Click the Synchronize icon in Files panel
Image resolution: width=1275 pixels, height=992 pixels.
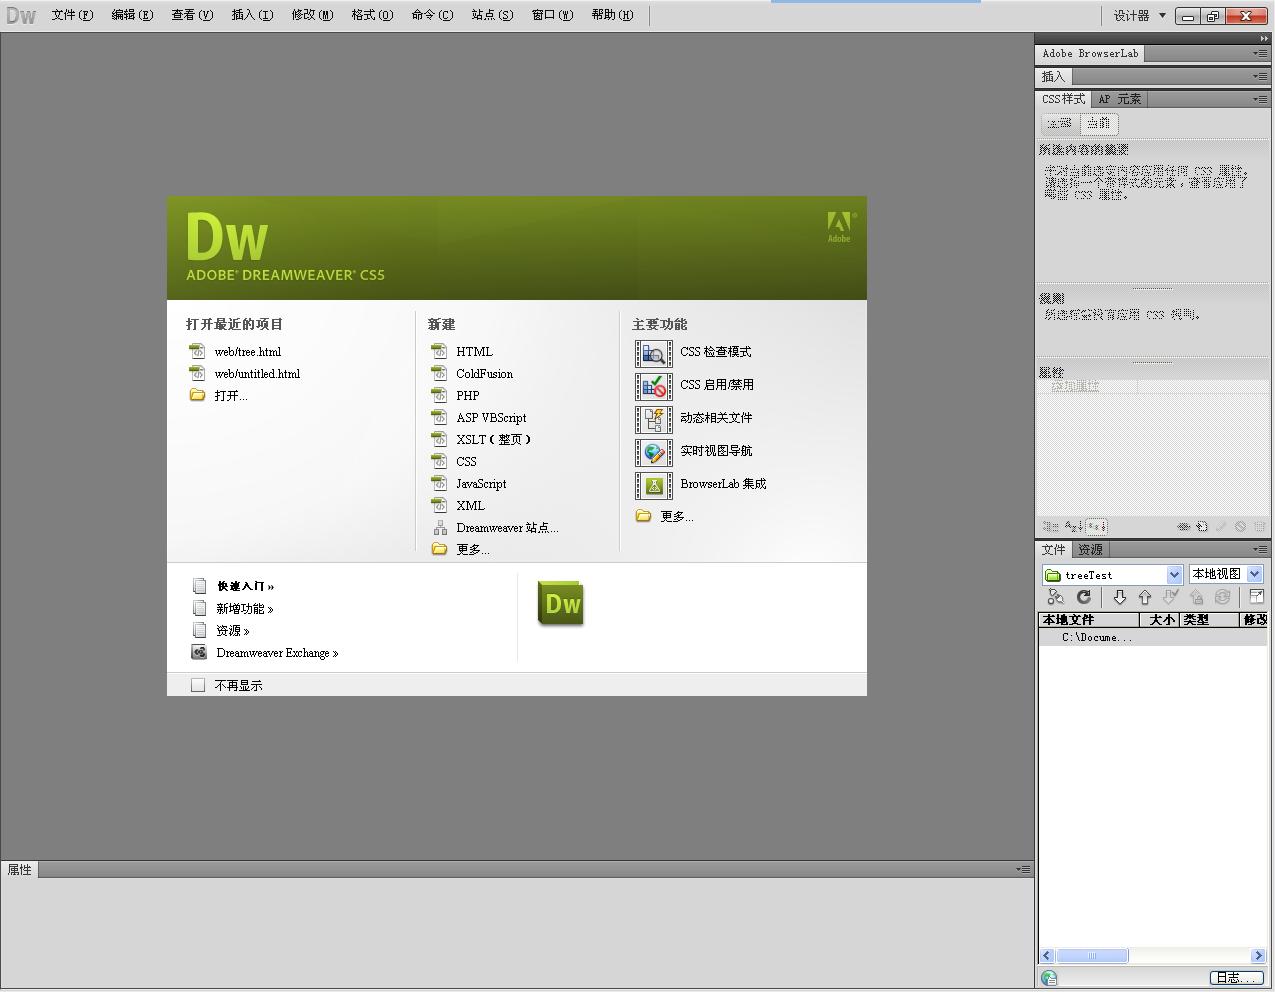pos(1222,597)
